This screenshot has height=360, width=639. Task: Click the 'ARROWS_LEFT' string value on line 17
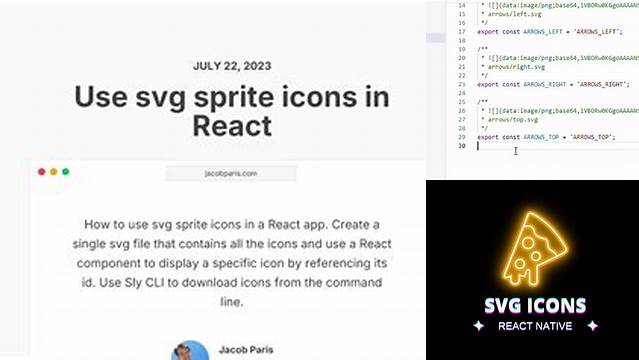point(597,31)
